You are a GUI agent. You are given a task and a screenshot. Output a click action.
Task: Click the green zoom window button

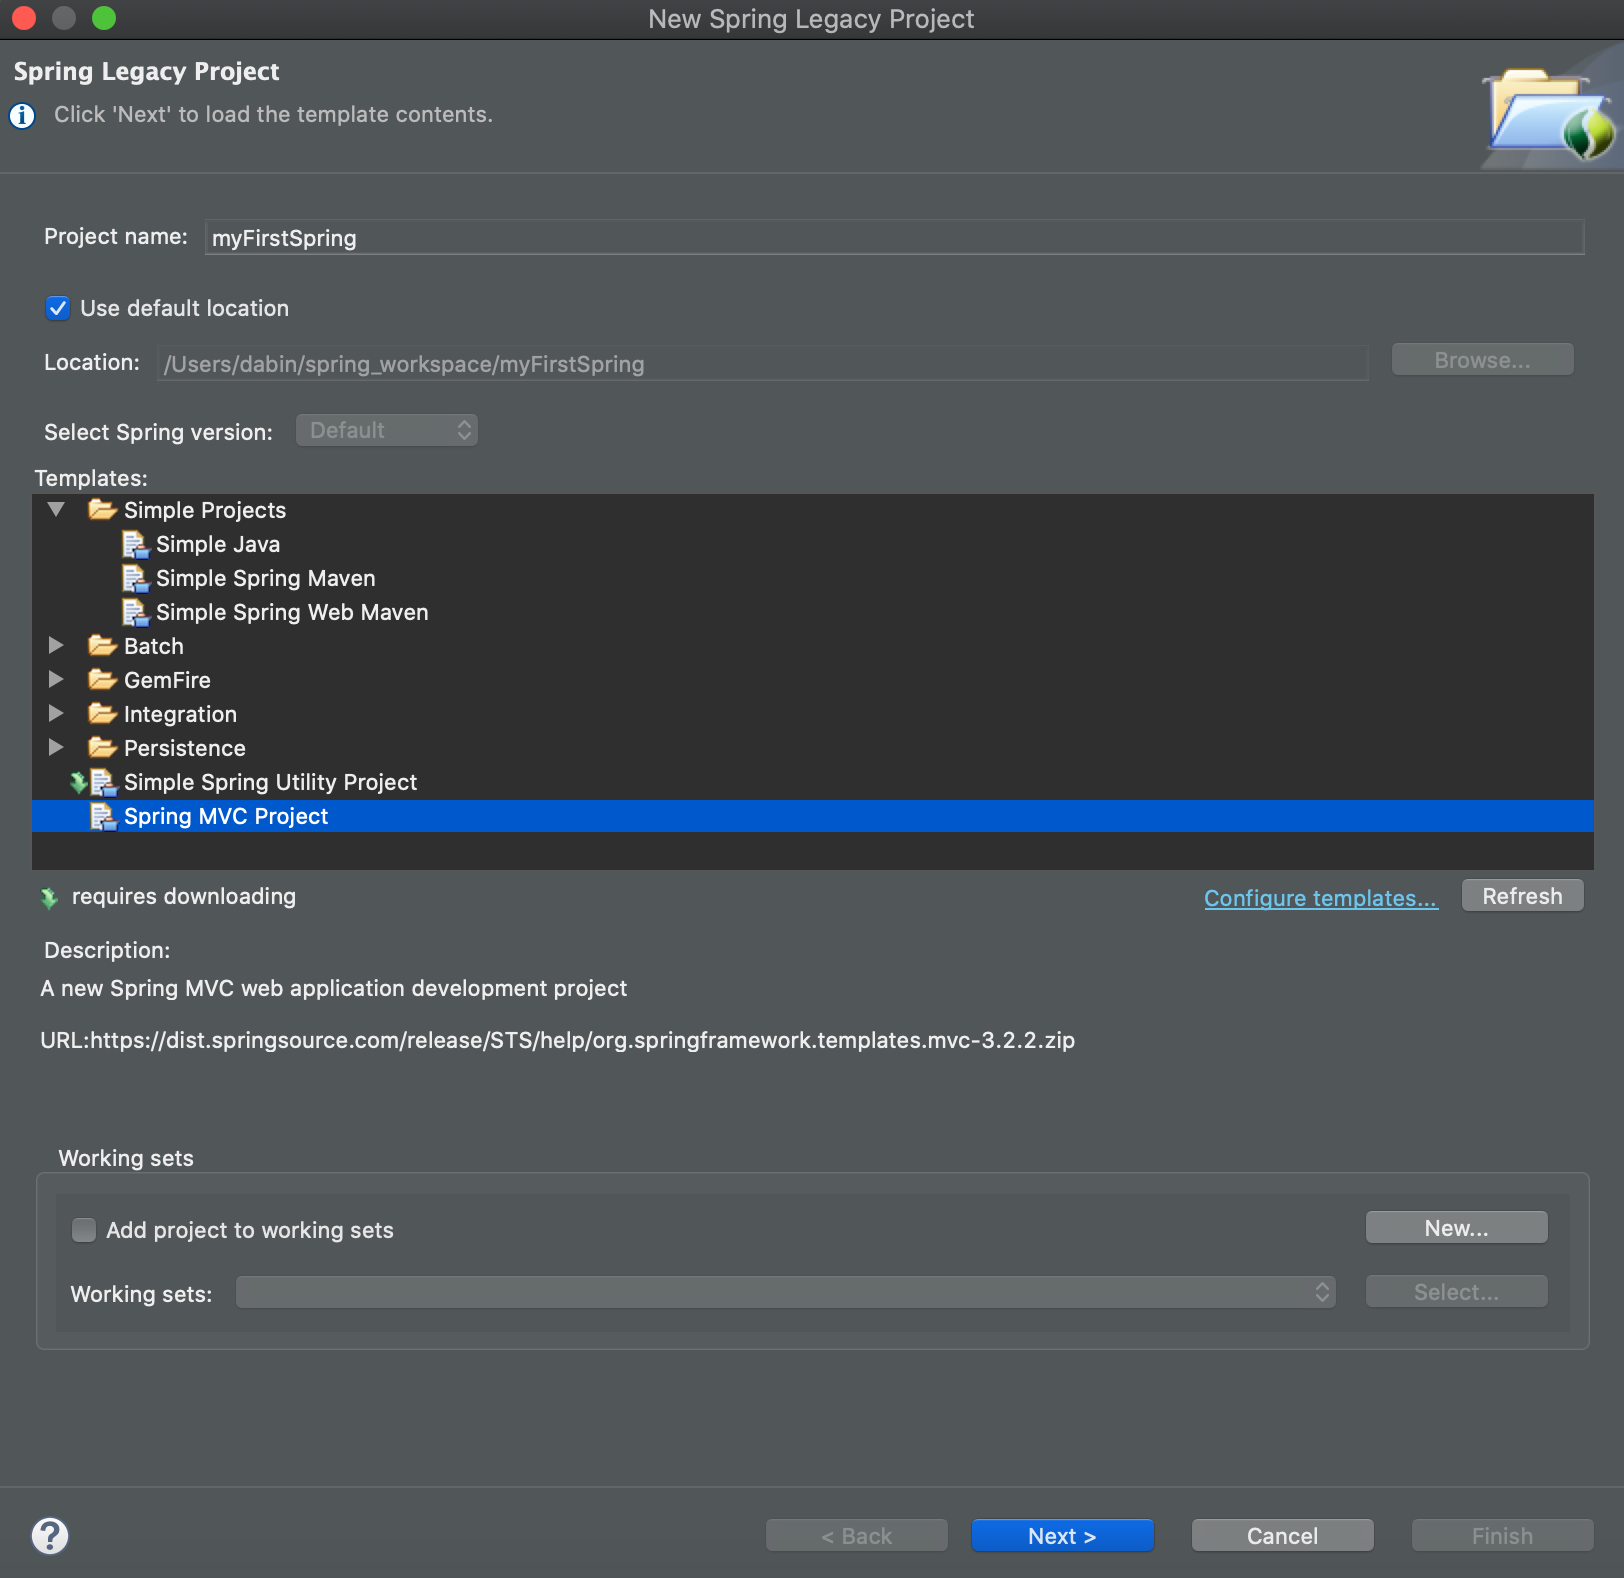pos(104,18)
